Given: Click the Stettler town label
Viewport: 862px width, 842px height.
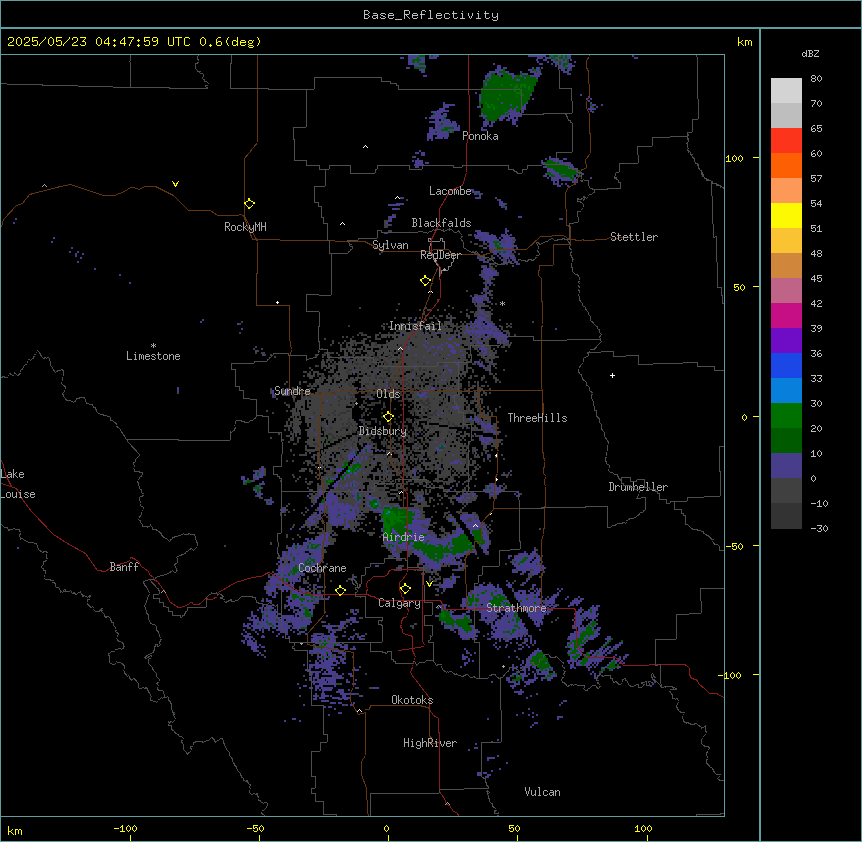Looking at the screenshot, I should (633, 237).
